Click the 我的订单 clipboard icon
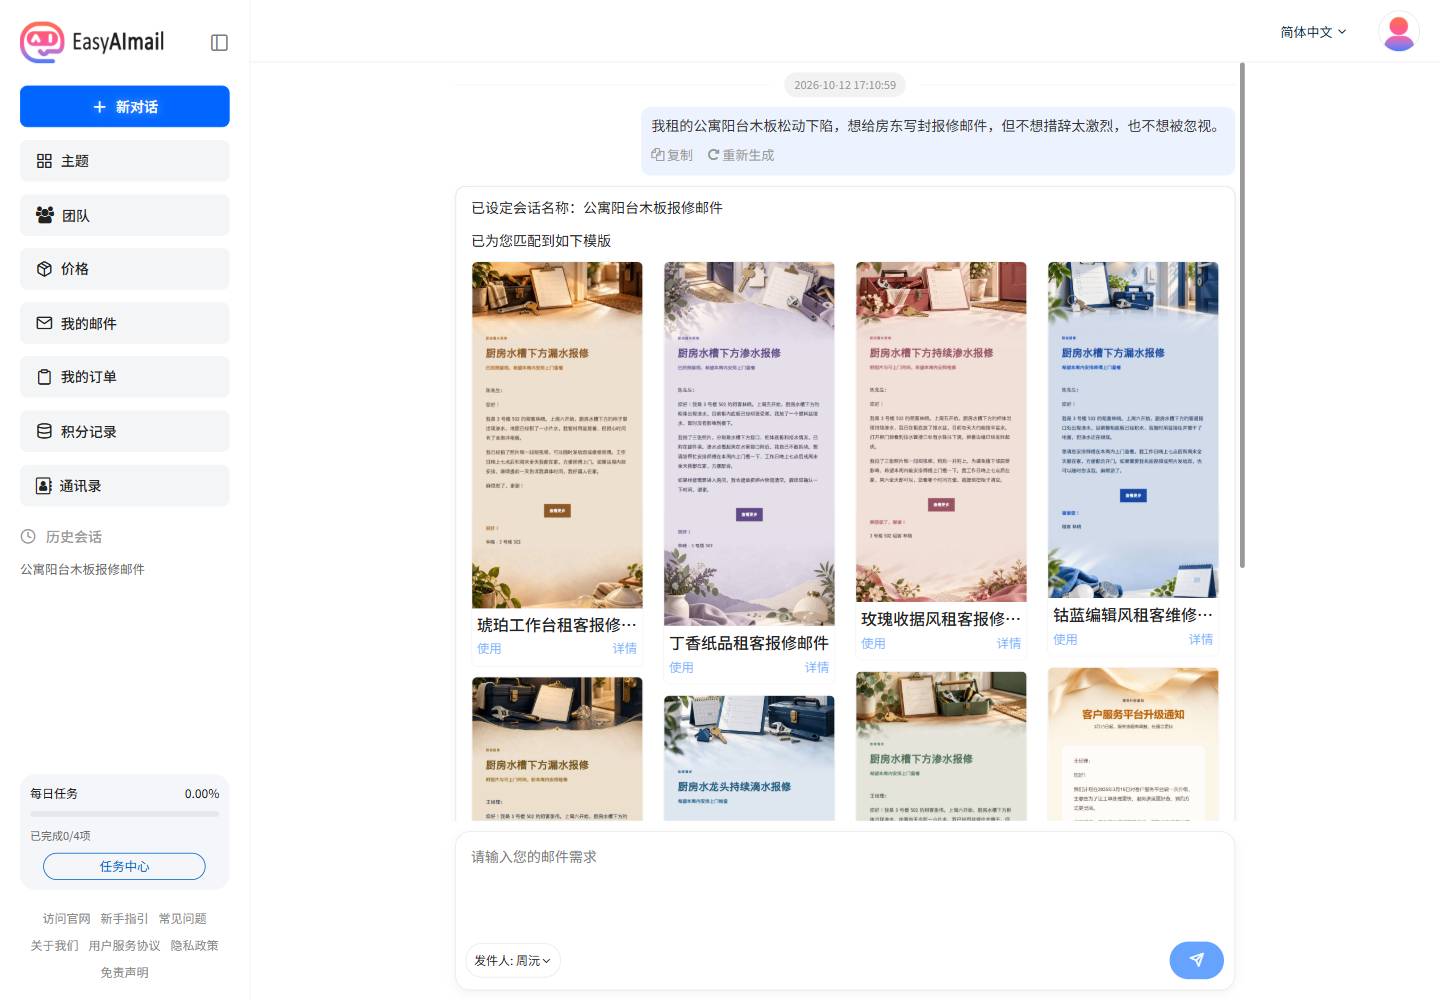The width and height of the screenshot is (1440, 1000). pyautogui.click(x=44, y=377)
